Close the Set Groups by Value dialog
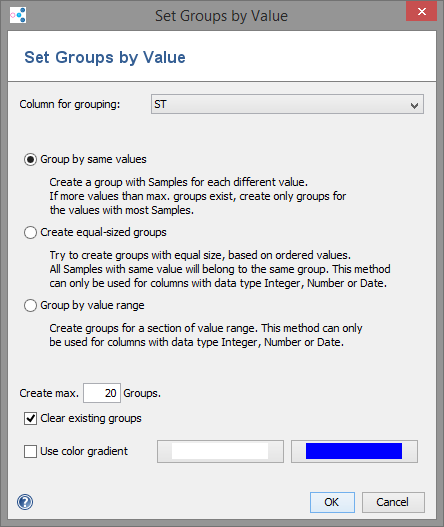Viewport: 444px width, 527px height. click(421, 12)
